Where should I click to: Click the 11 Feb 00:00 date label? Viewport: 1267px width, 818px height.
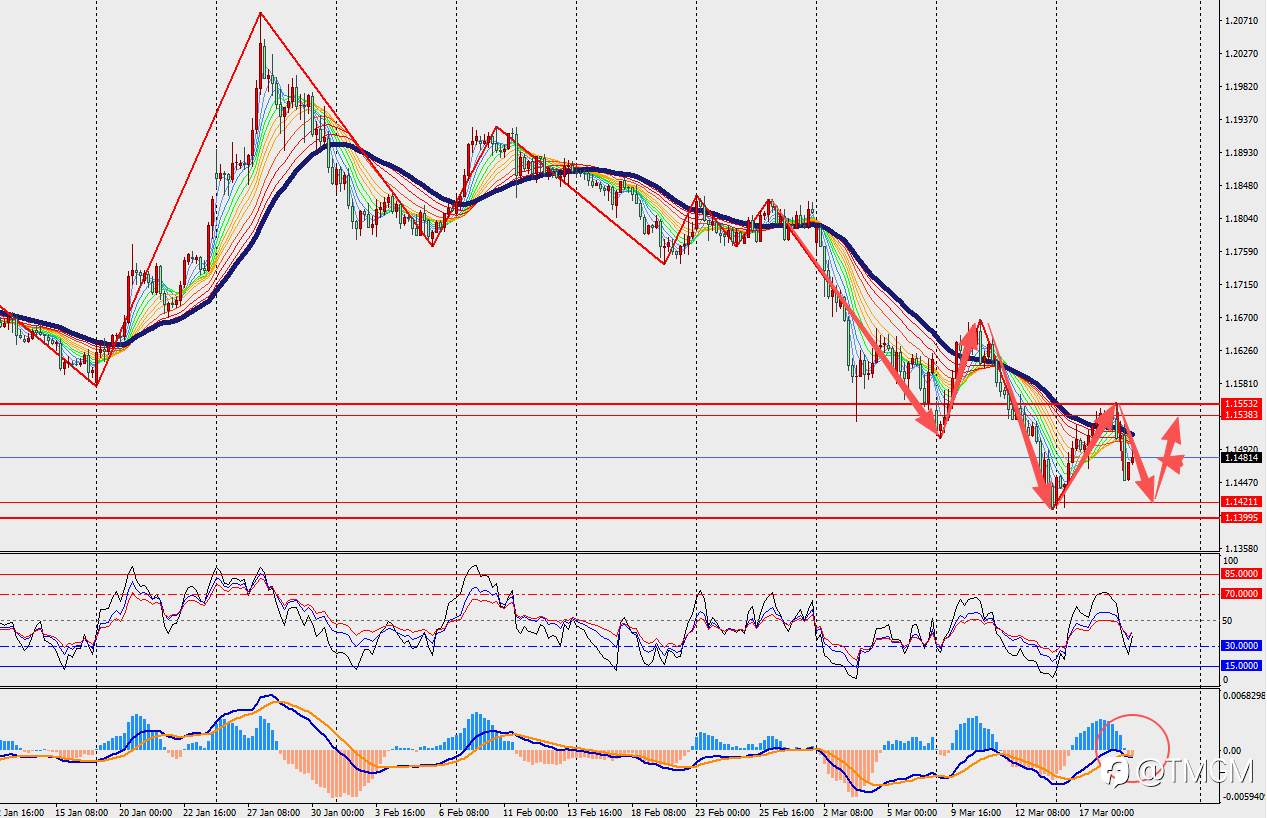(x=530, y=812)
